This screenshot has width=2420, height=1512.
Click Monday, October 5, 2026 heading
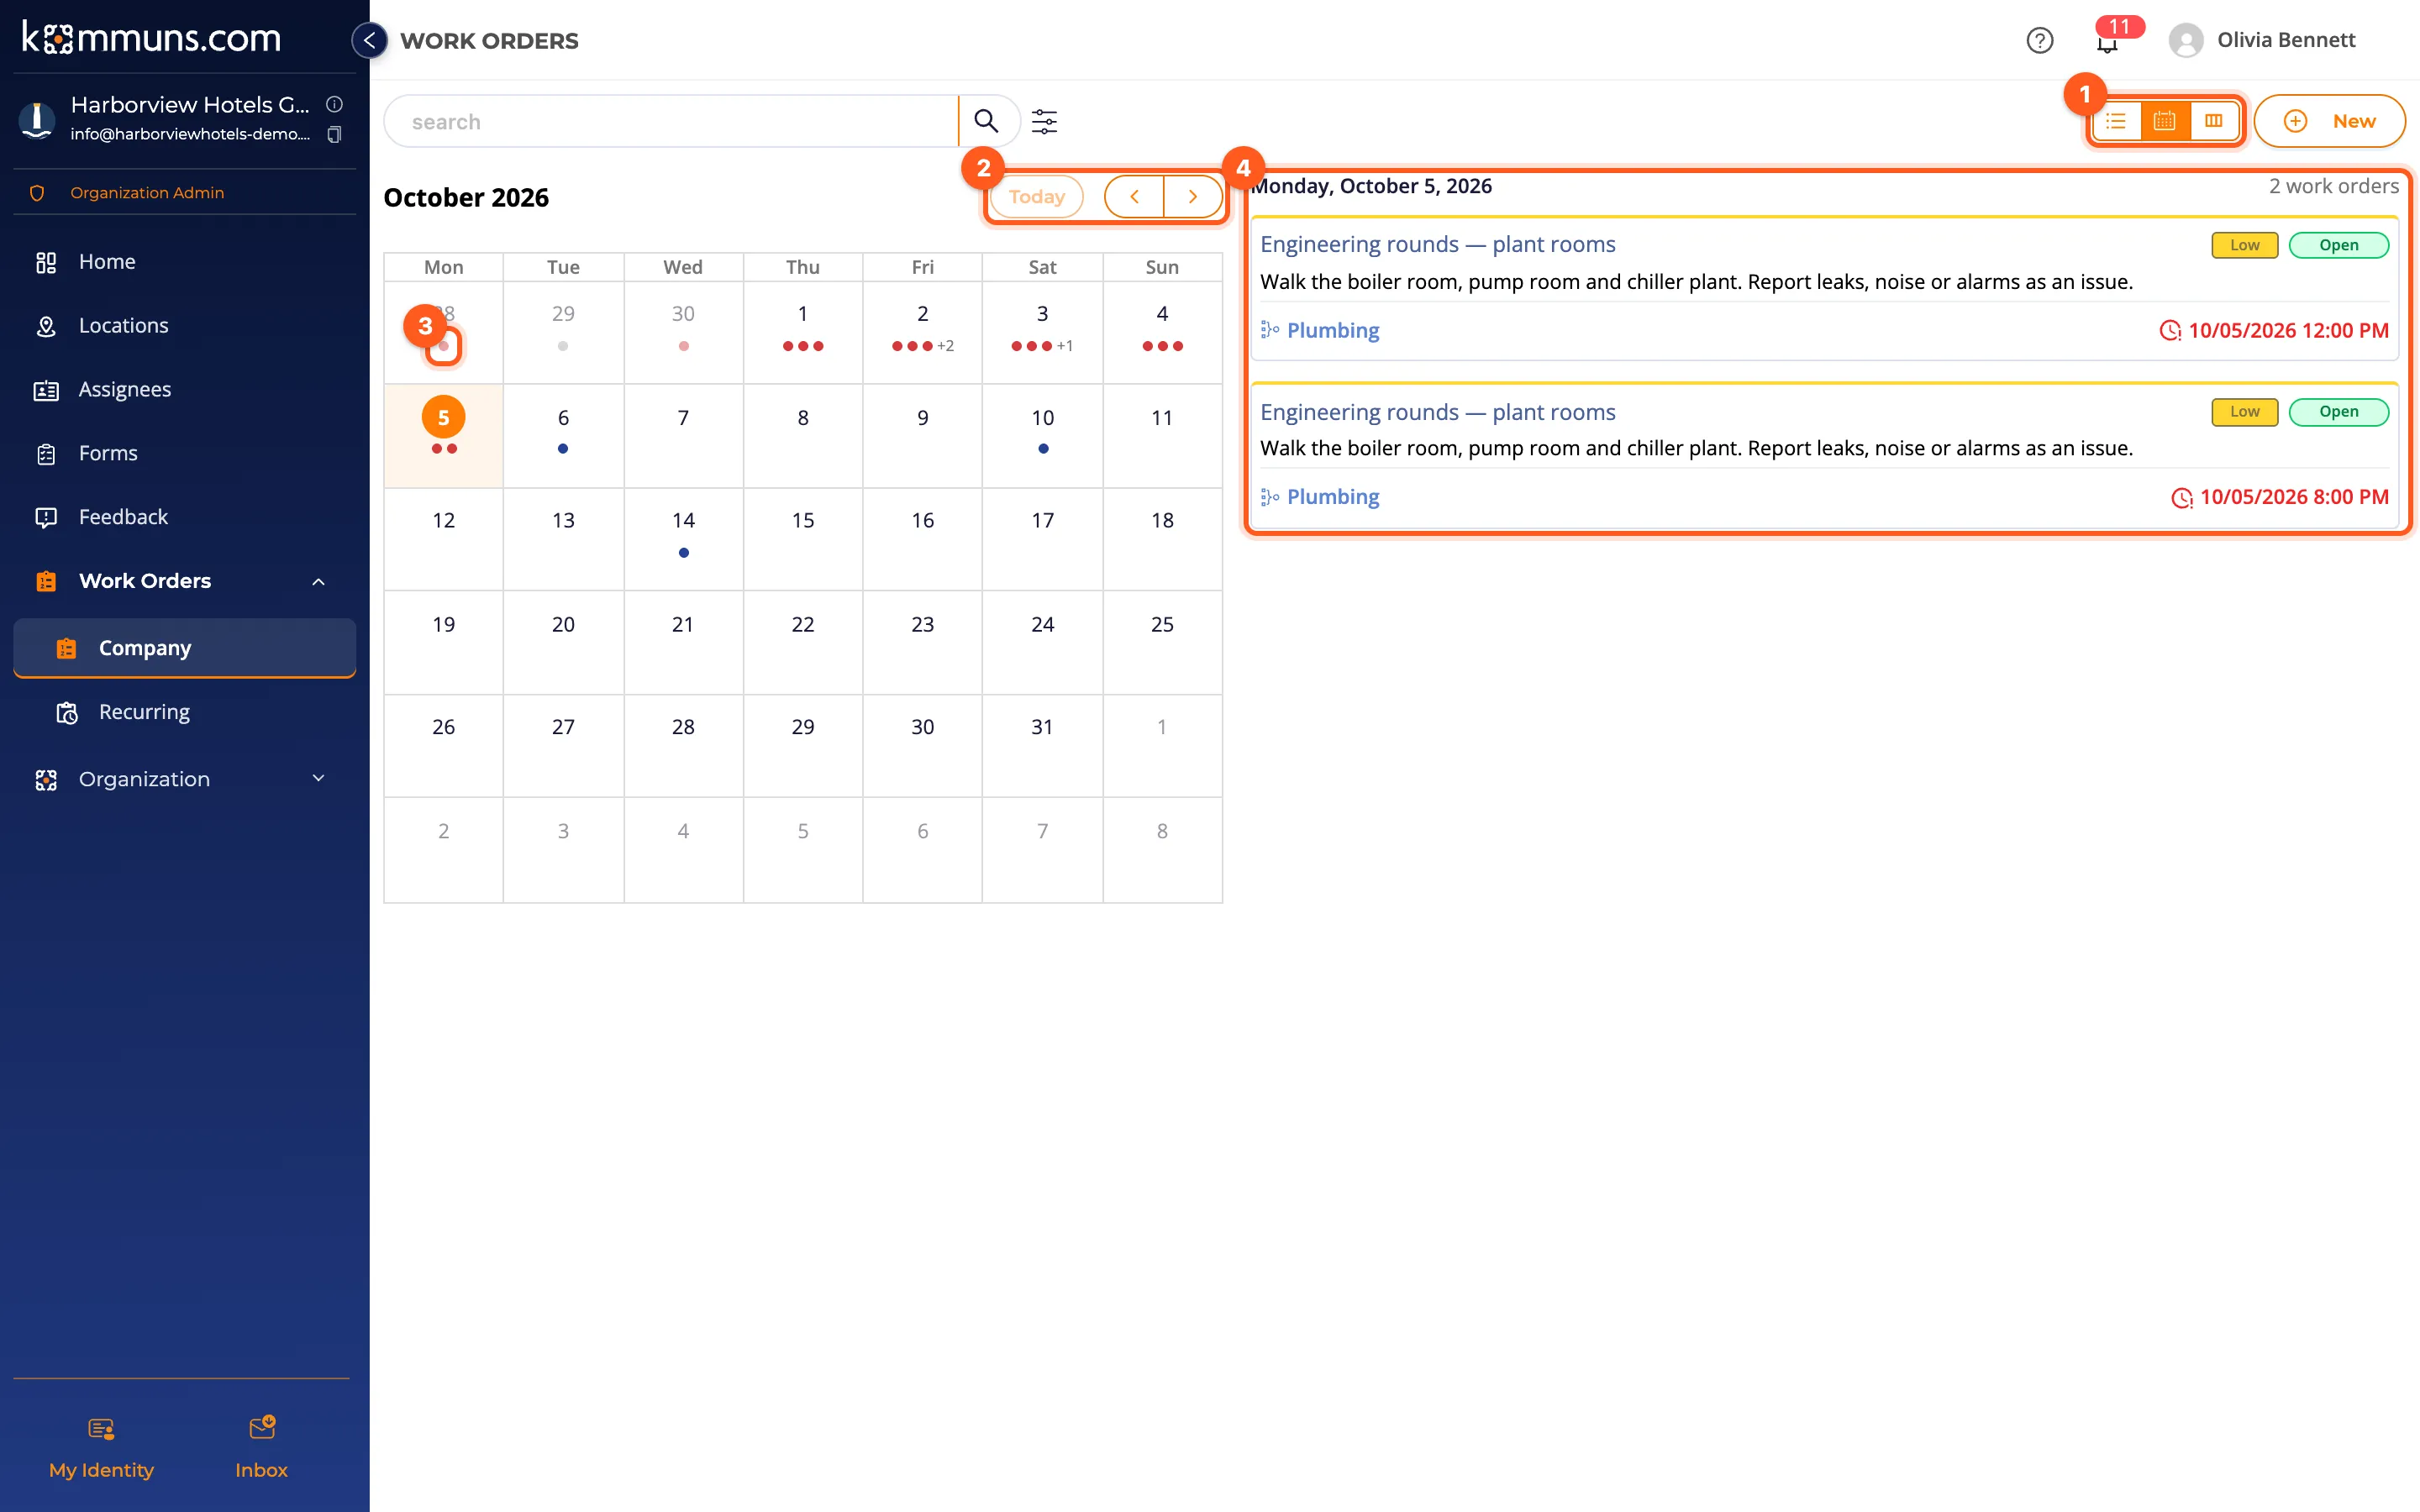(1371, 186)
